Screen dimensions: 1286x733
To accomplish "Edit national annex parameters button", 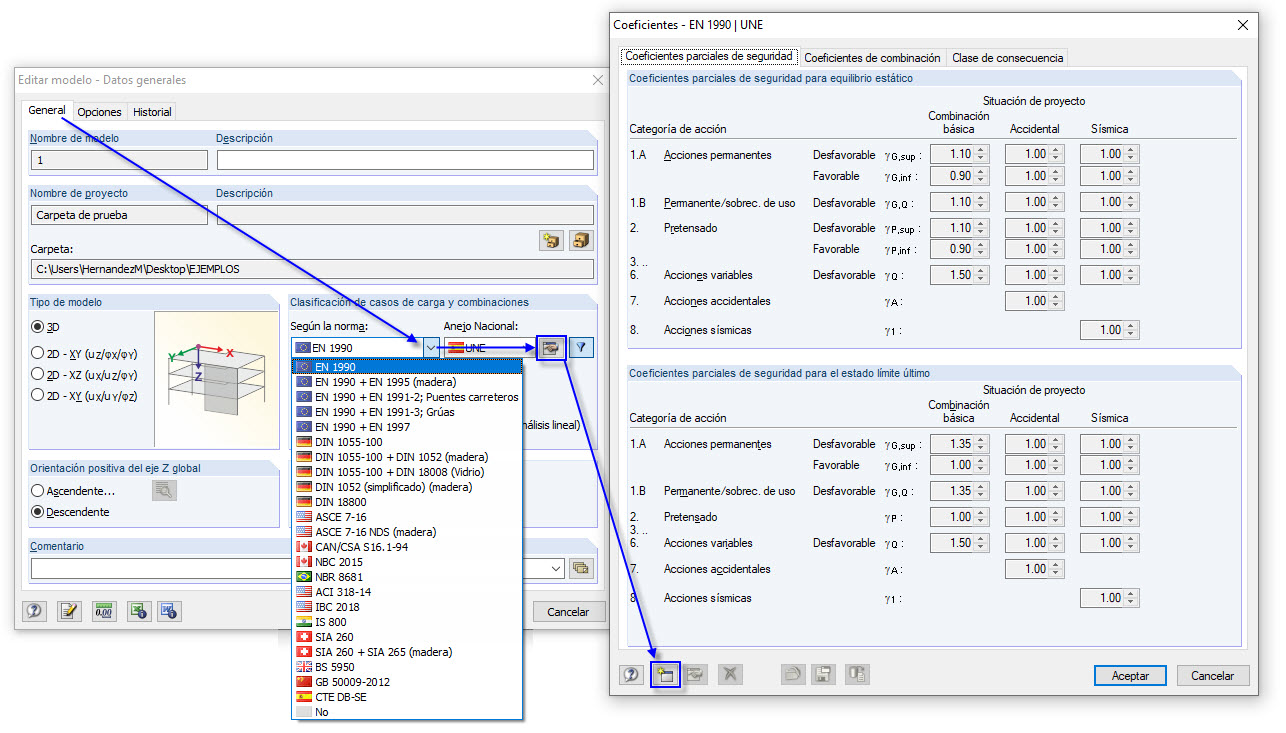I will (x=551, y=347).
